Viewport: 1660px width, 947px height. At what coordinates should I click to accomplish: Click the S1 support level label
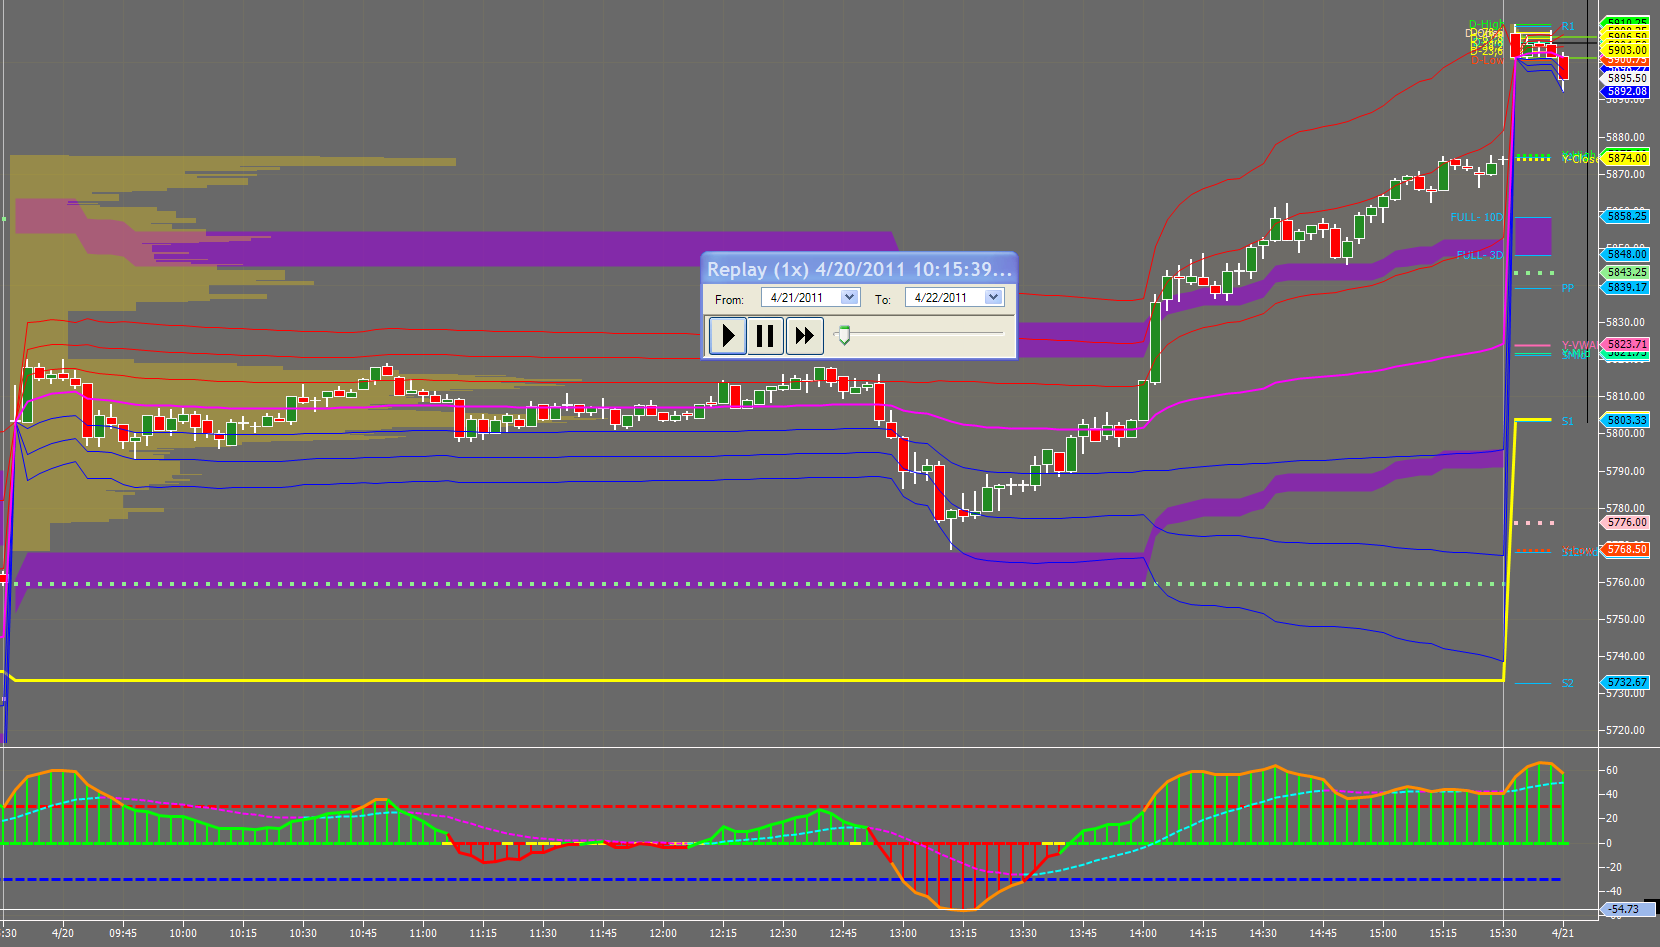tap(1568, 421)
